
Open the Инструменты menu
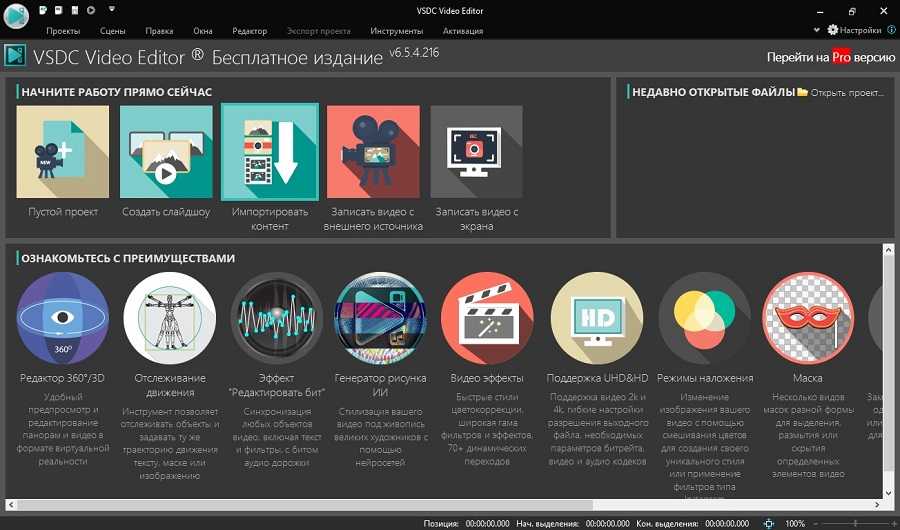(396, 31)
